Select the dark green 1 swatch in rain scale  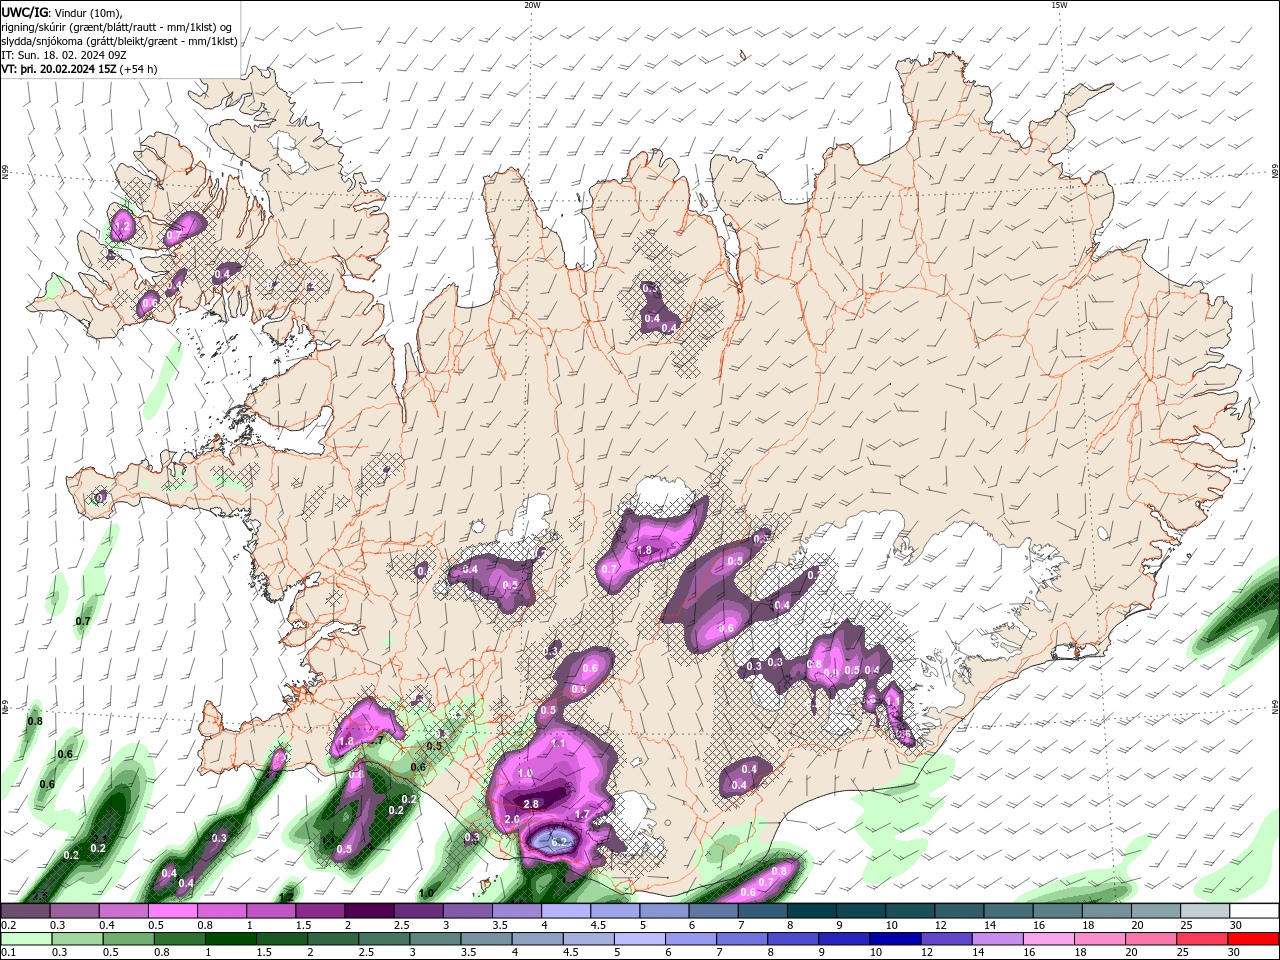coord(230,939)
